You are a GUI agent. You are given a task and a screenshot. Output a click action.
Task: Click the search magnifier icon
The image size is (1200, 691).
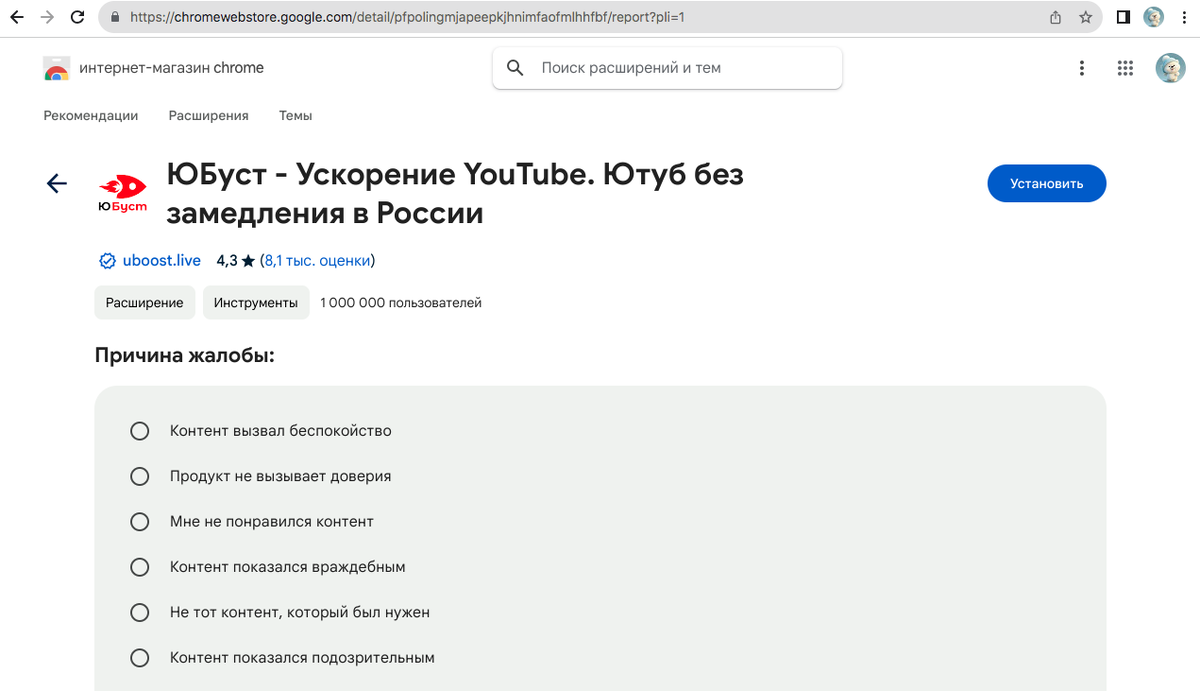click(x=516, y=68)
